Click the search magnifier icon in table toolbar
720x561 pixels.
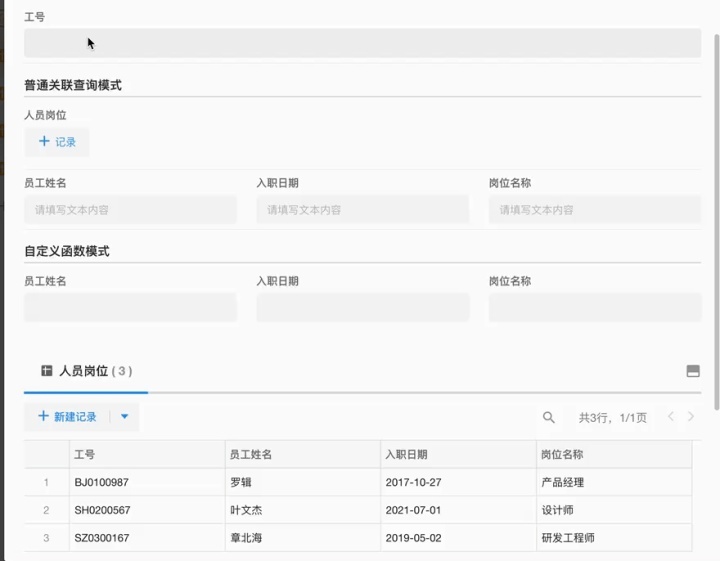pos(548,417)
